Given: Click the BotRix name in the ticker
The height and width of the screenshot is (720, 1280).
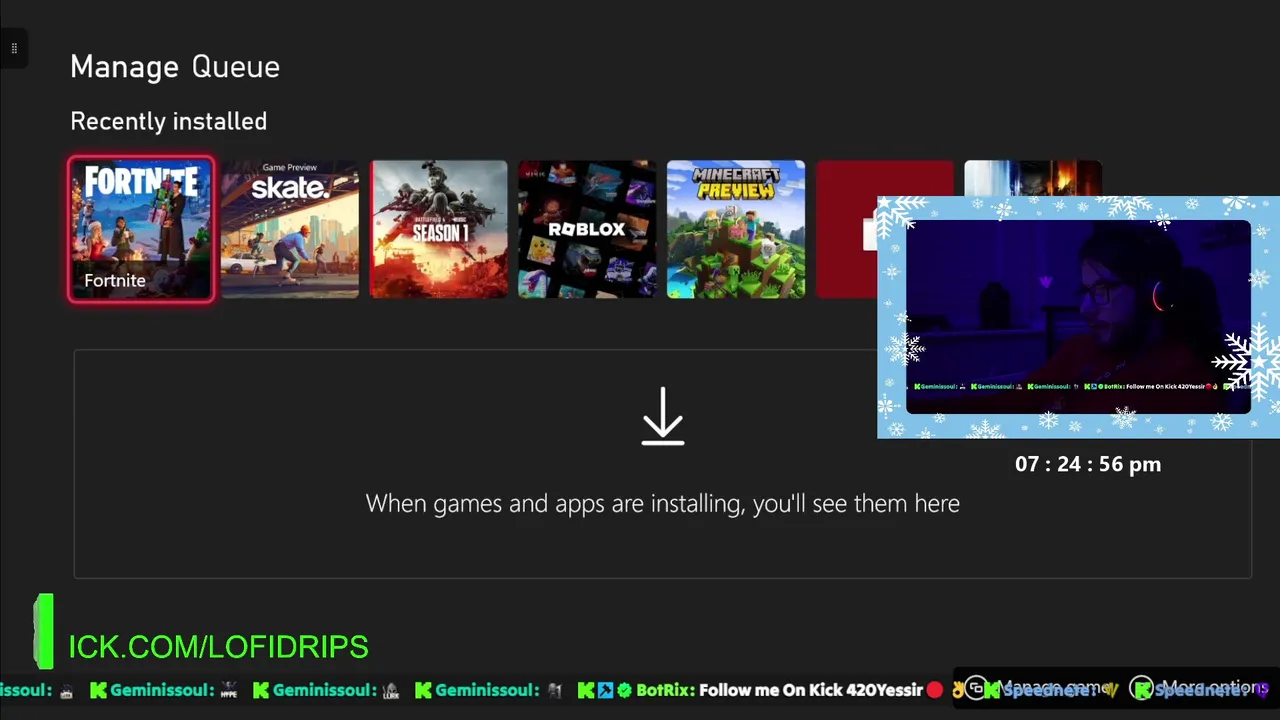Looking at the screenshot, I should click(x=664, y=690).
